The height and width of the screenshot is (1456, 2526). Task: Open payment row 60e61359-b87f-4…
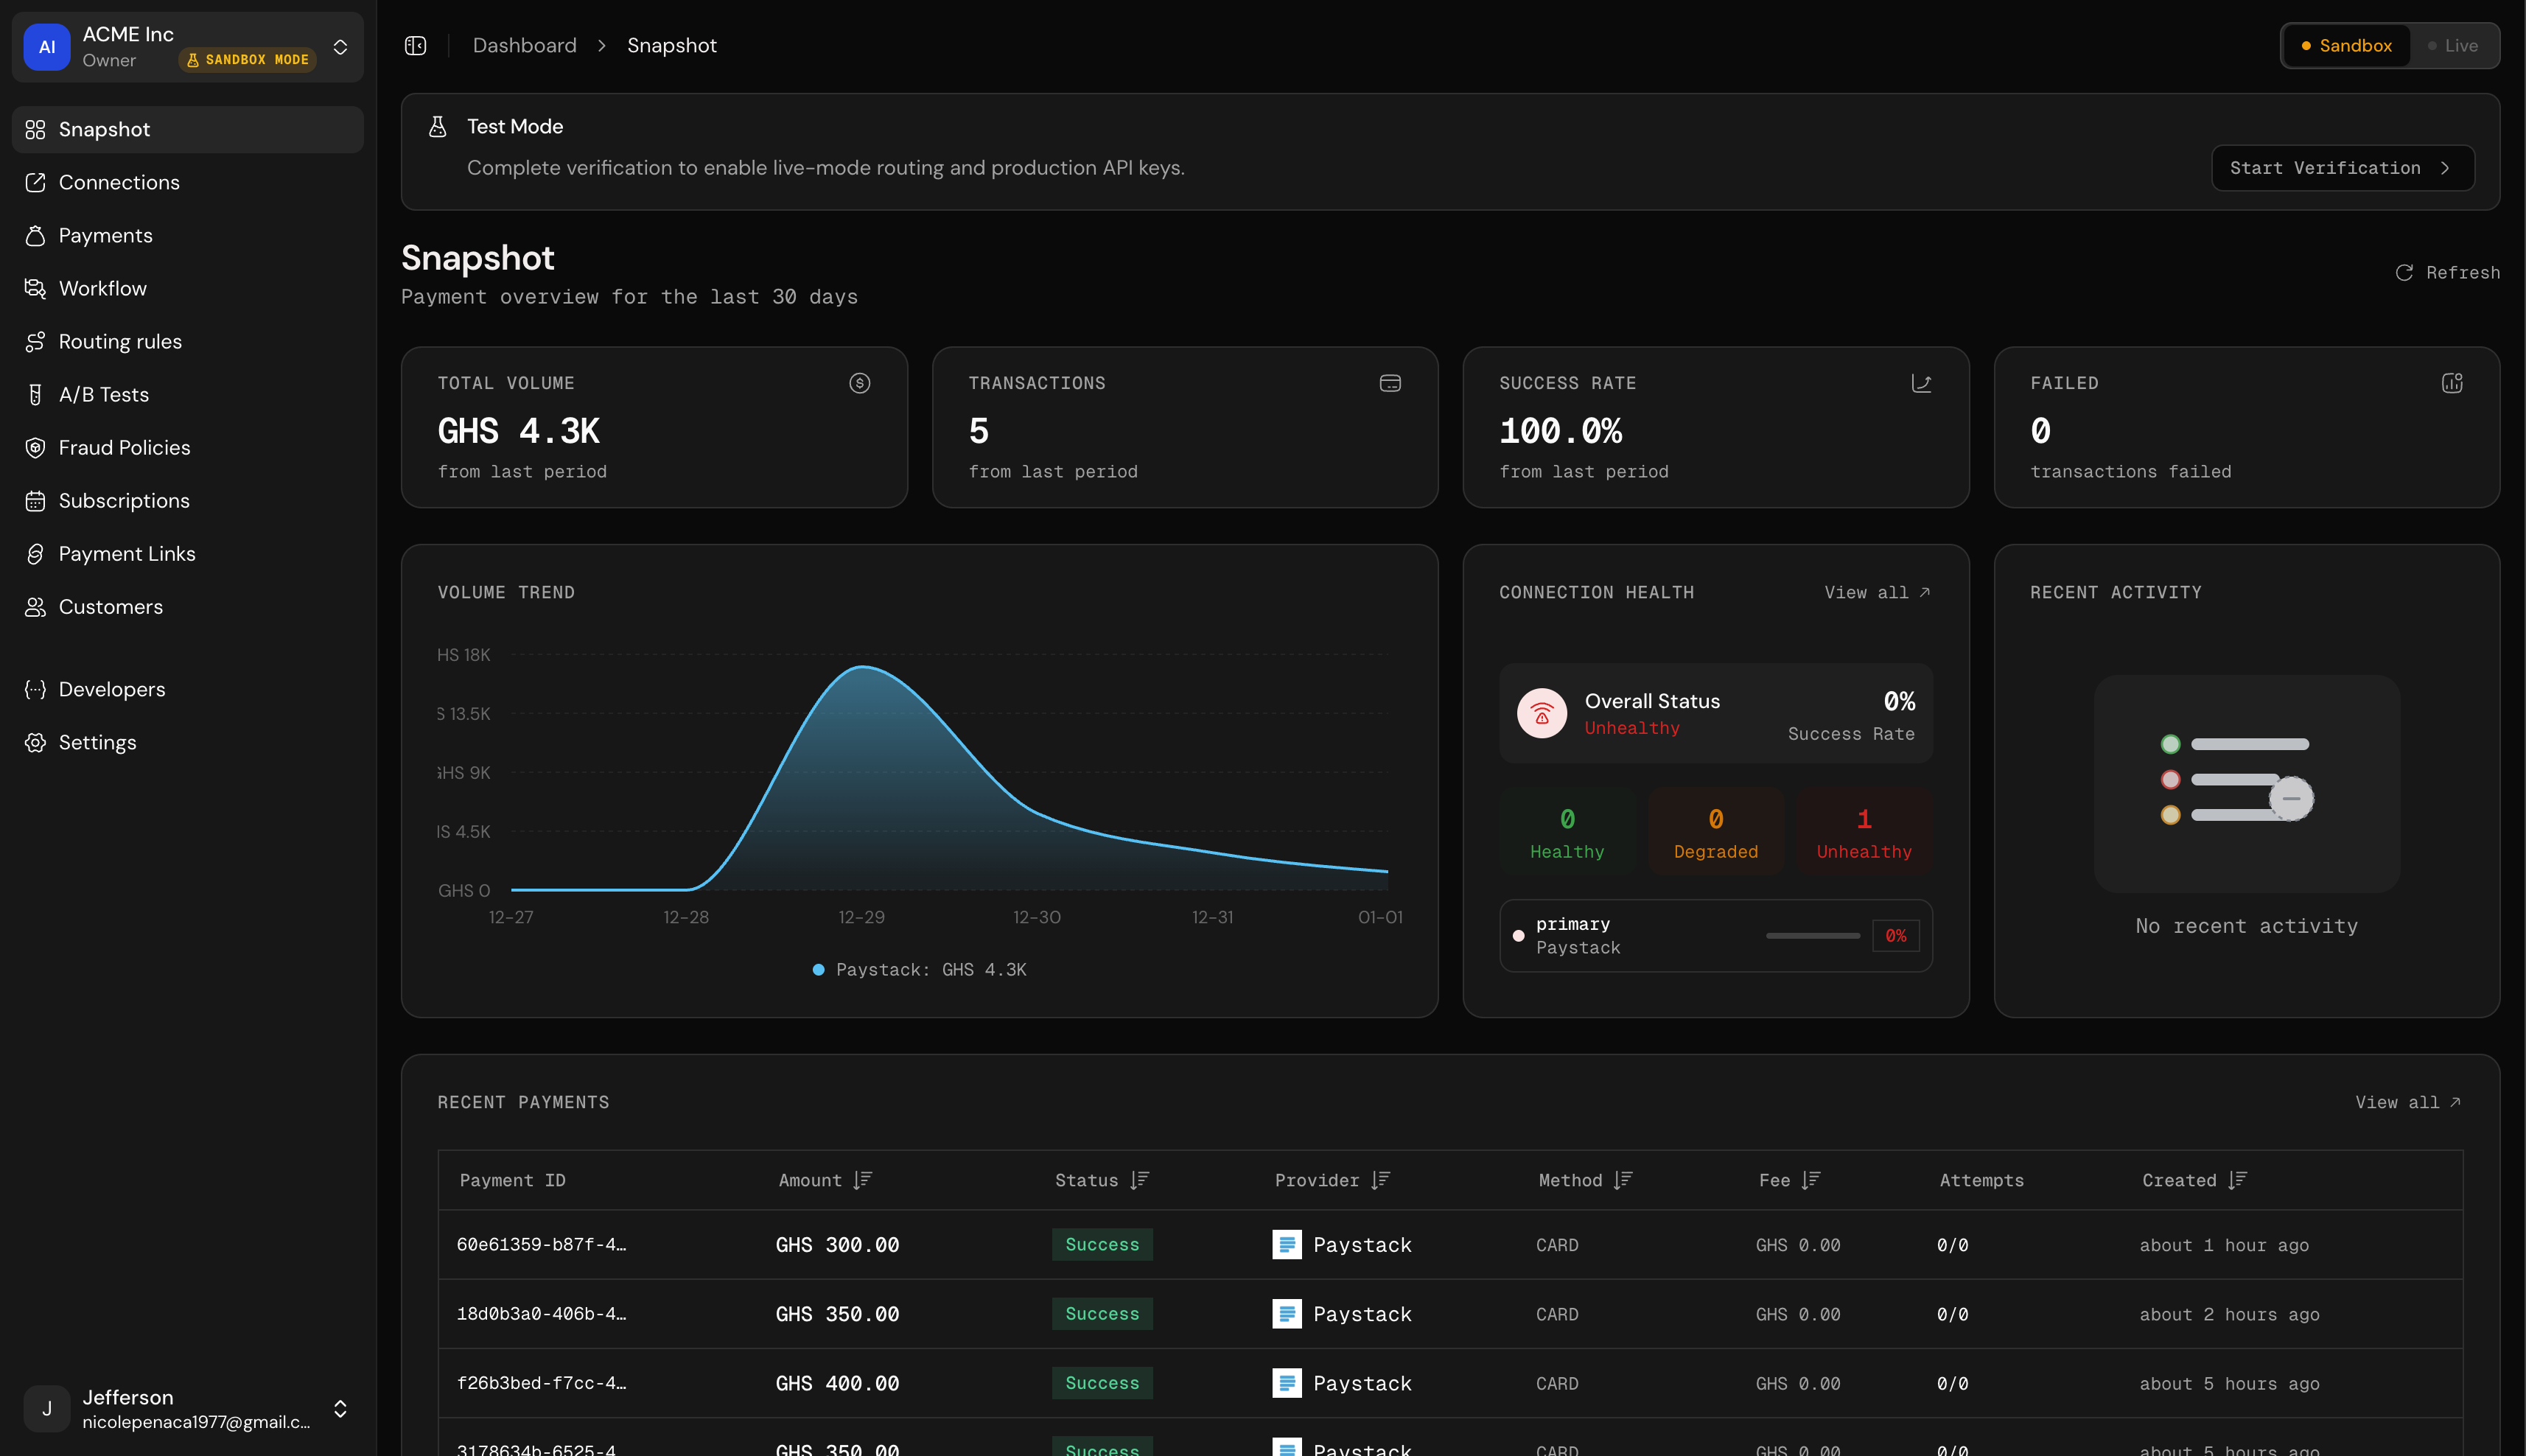point(541,1245)
